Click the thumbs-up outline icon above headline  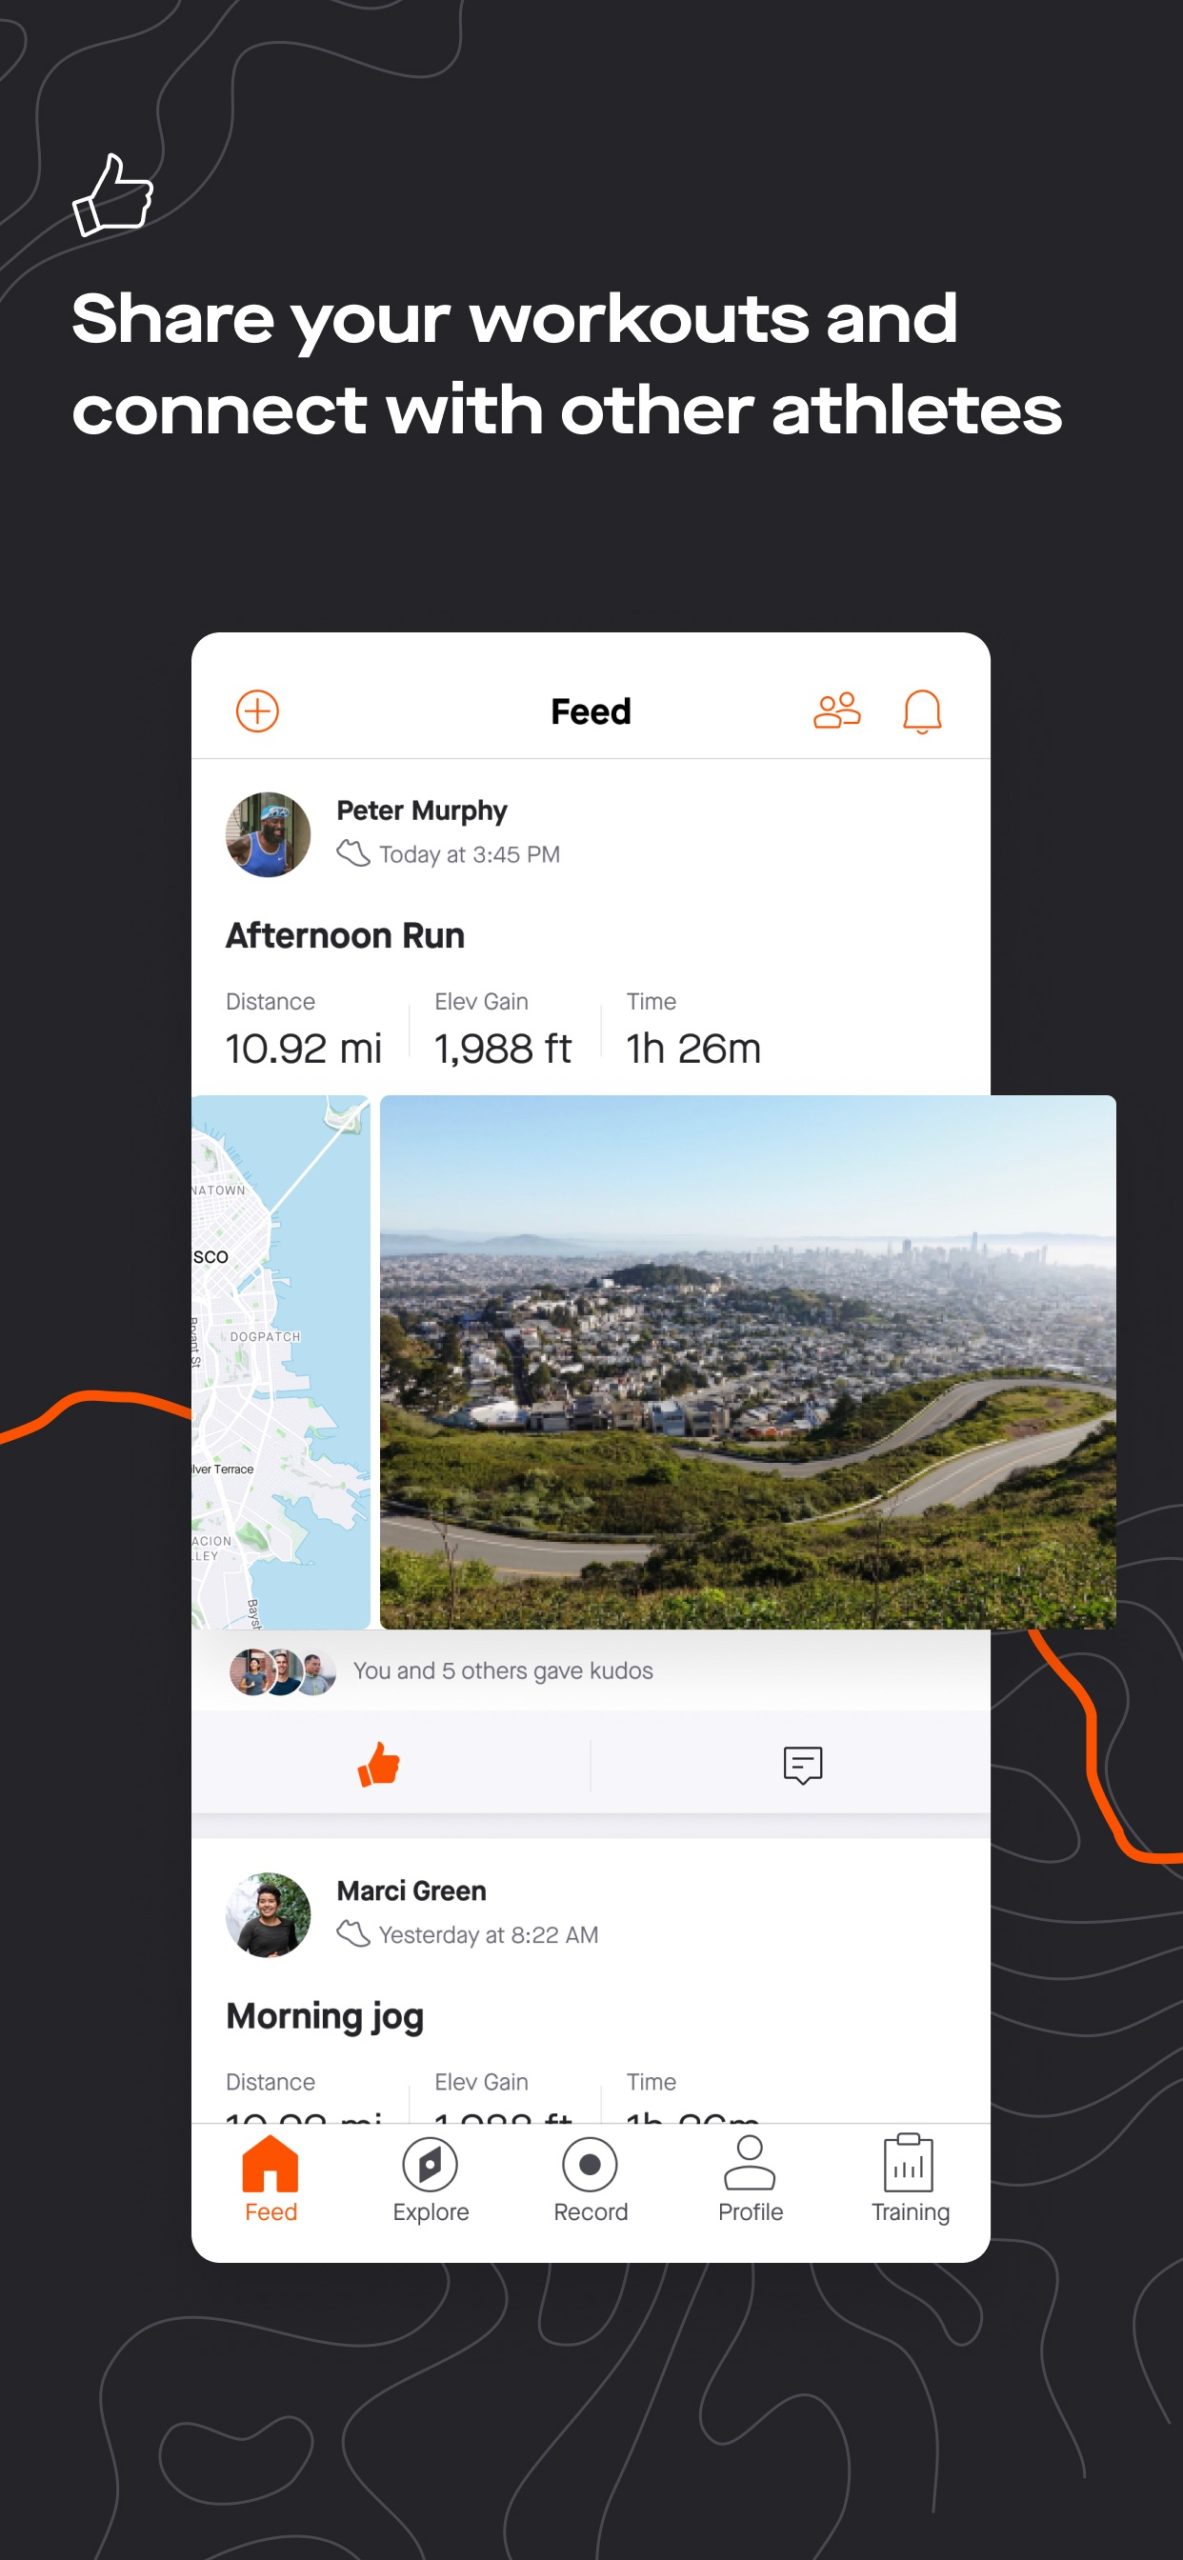tap(113, 195)
